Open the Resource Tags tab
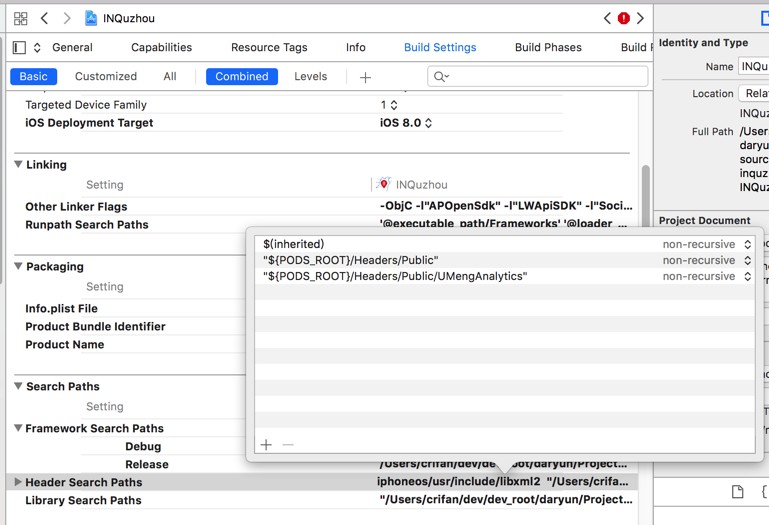 tap(269, 48)
